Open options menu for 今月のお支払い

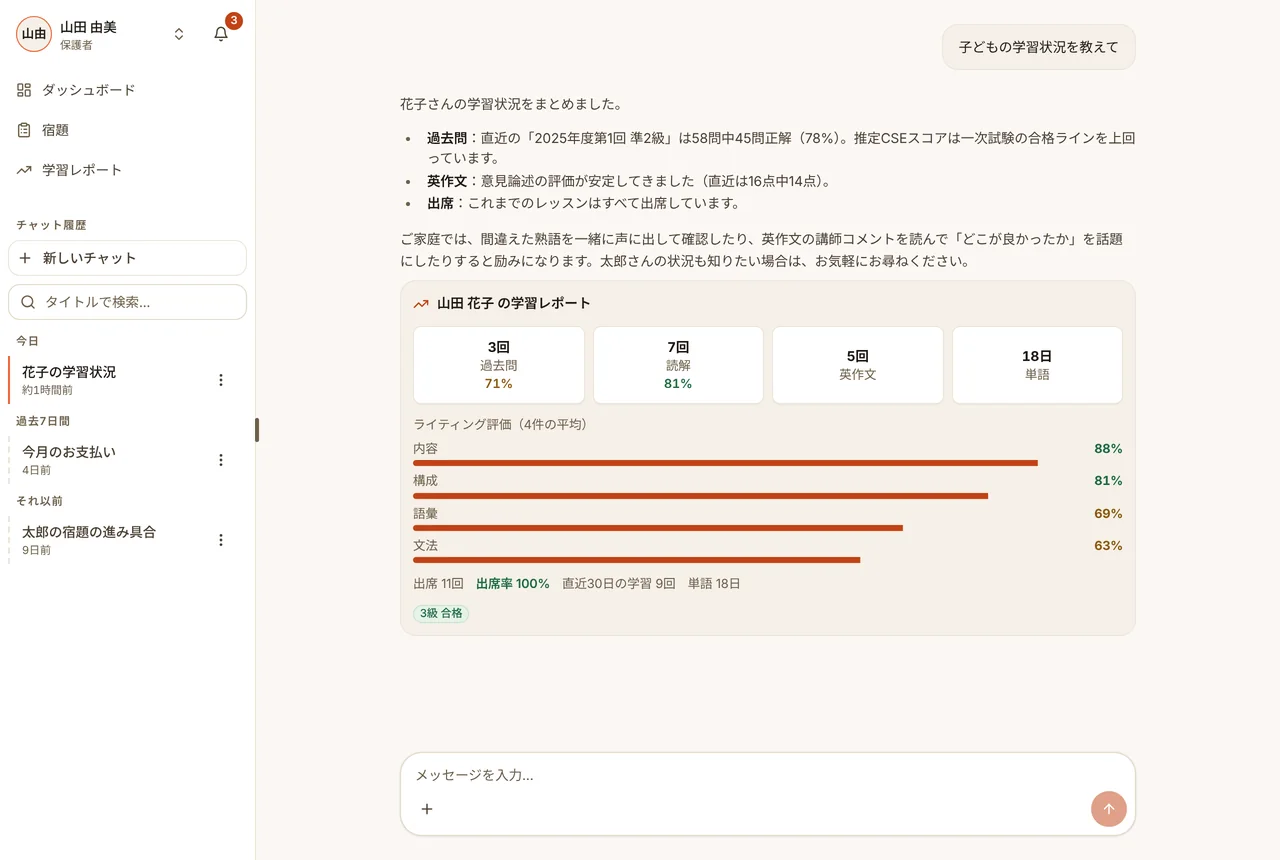pos(221,460)
